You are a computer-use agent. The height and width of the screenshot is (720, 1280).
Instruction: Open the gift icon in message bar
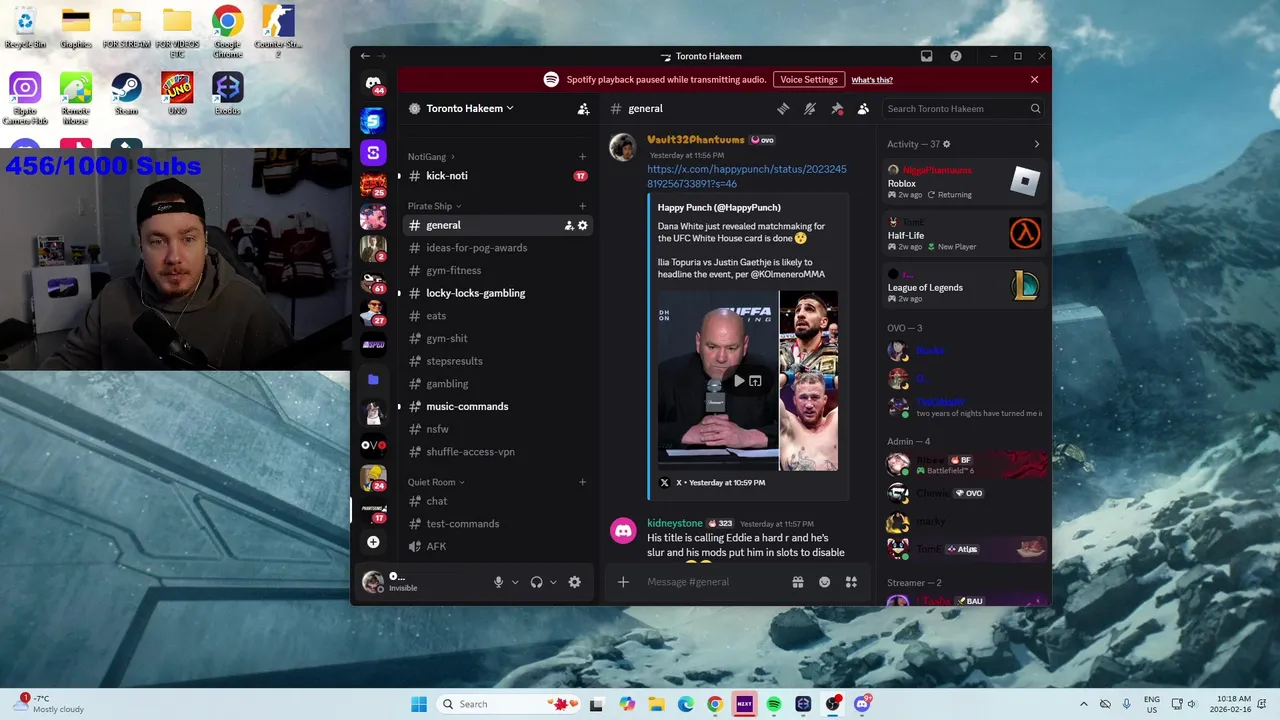(x=798, y=582)
